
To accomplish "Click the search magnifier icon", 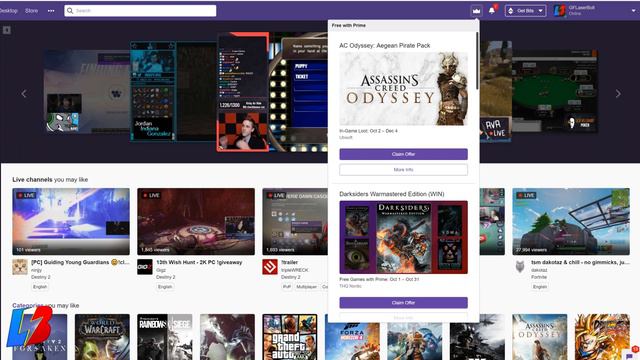I will tap(70, 11).
